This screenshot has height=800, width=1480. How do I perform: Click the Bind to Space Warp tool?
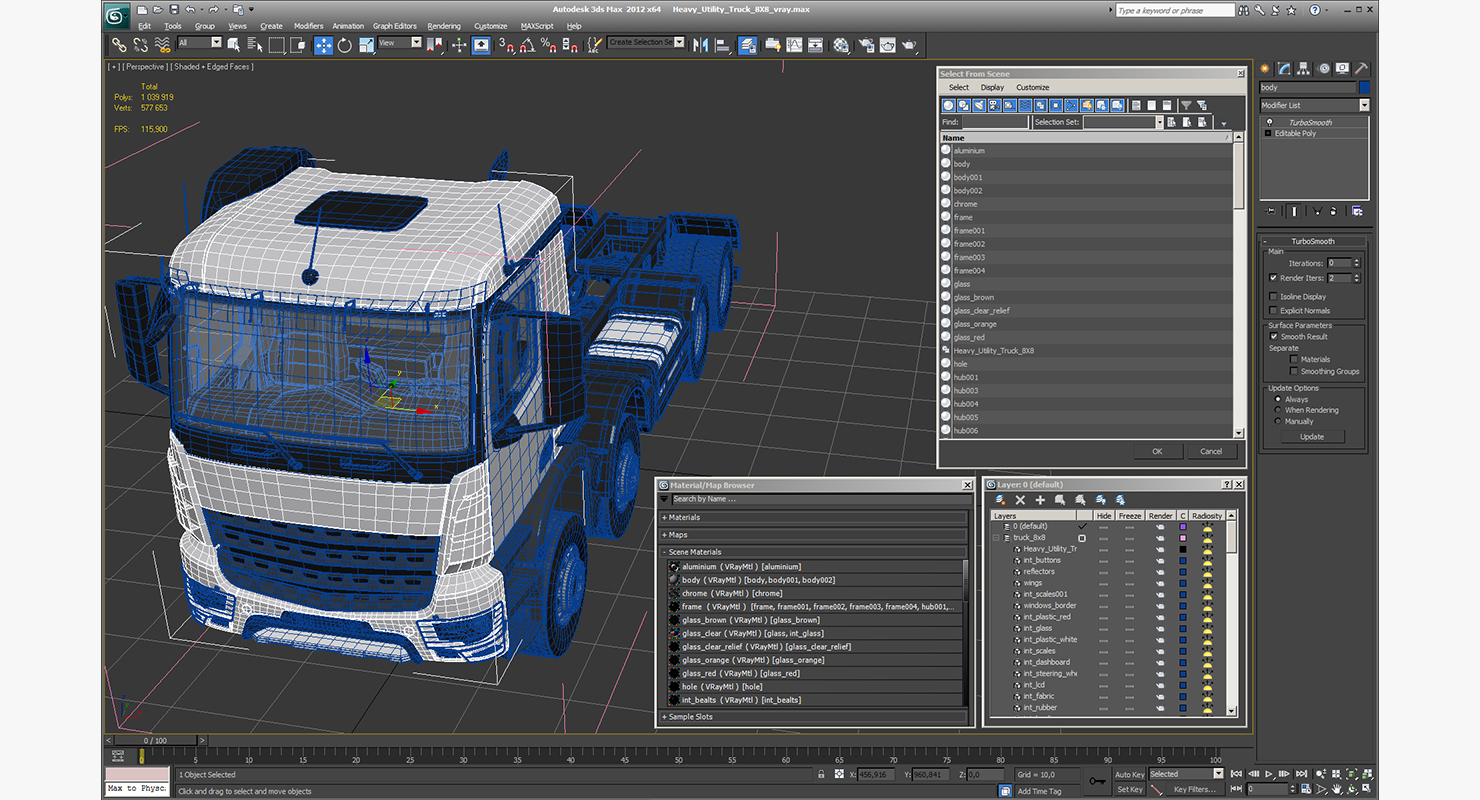(x=162, y=45)
